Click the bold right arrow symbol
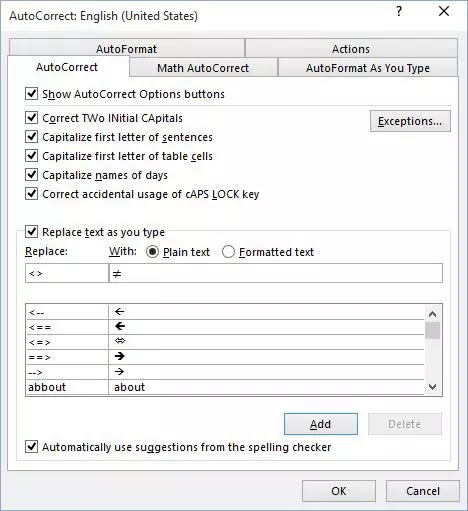 [x=119, y=356]
